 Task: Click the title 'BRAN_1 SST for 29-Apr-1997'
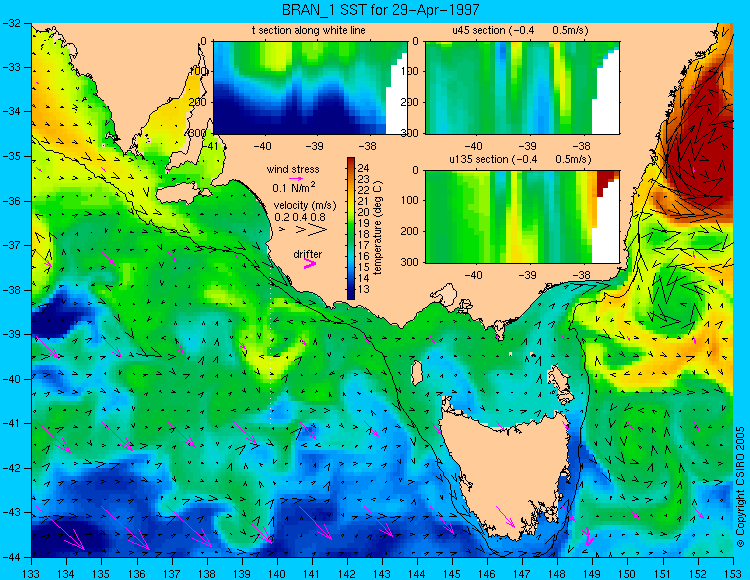[380, 10]
